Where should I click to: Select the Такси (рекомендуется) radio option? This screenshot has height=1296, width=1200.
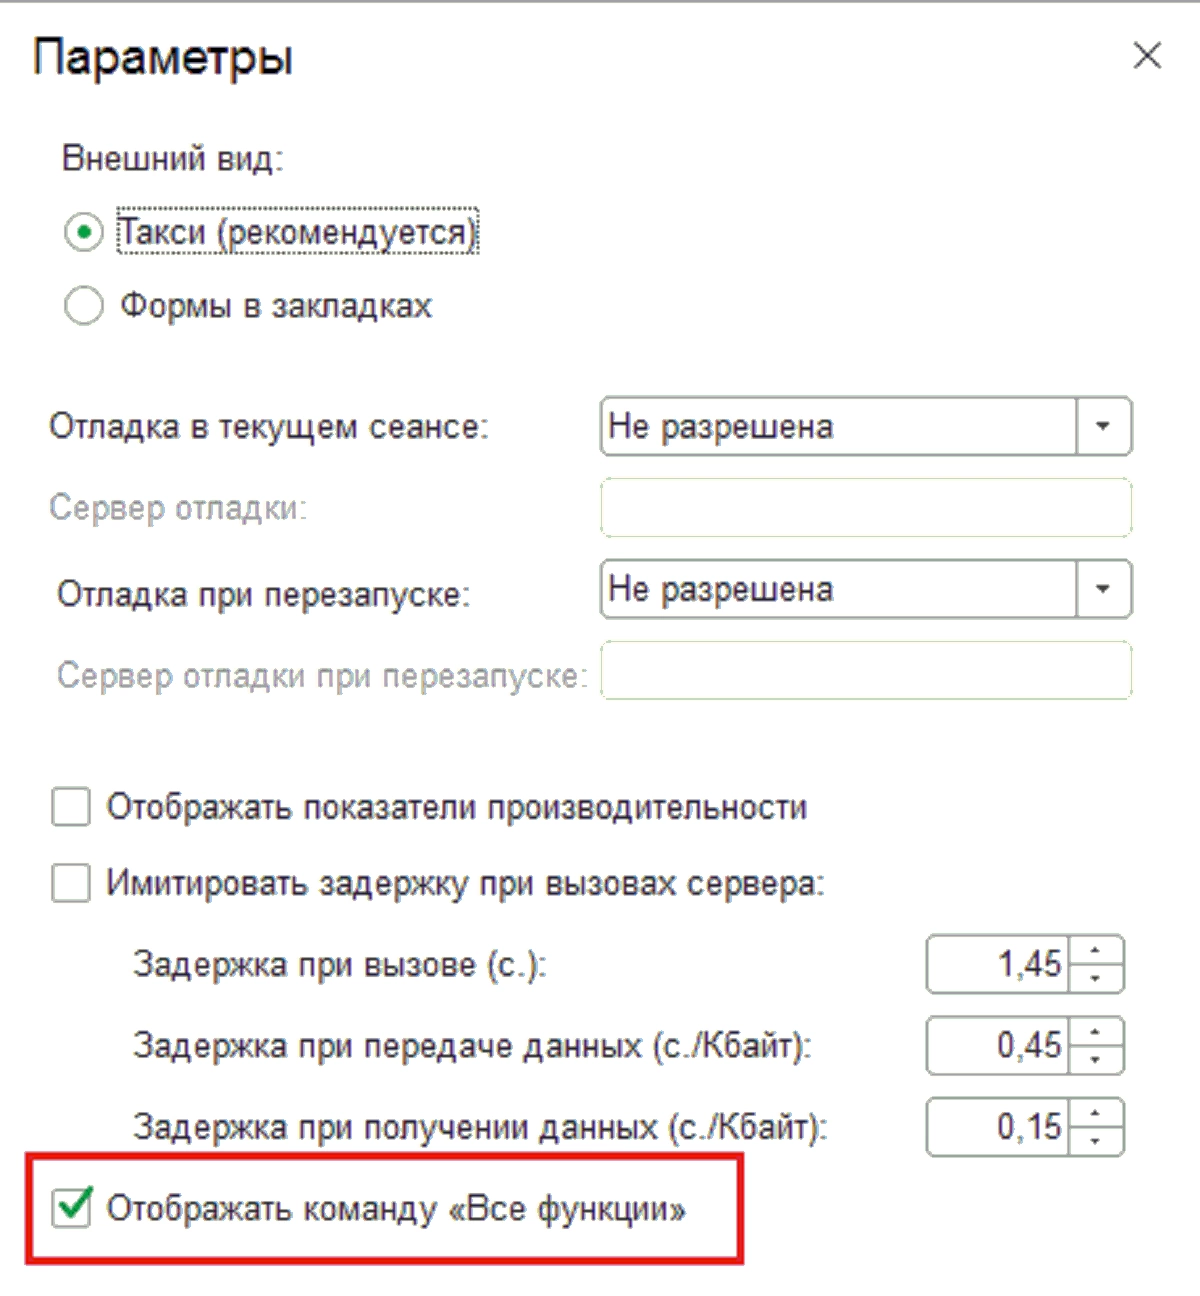click(84, 233)
